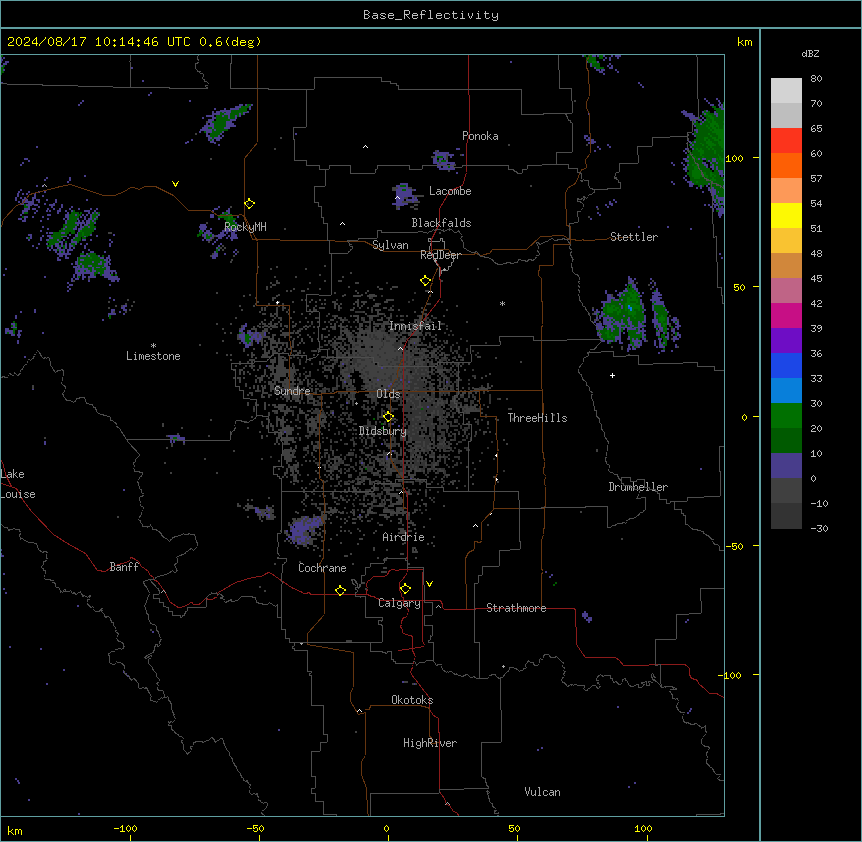Click the Lake Louise label
Viewport: 862px width, 842px height.
click(x=16, y=484)
